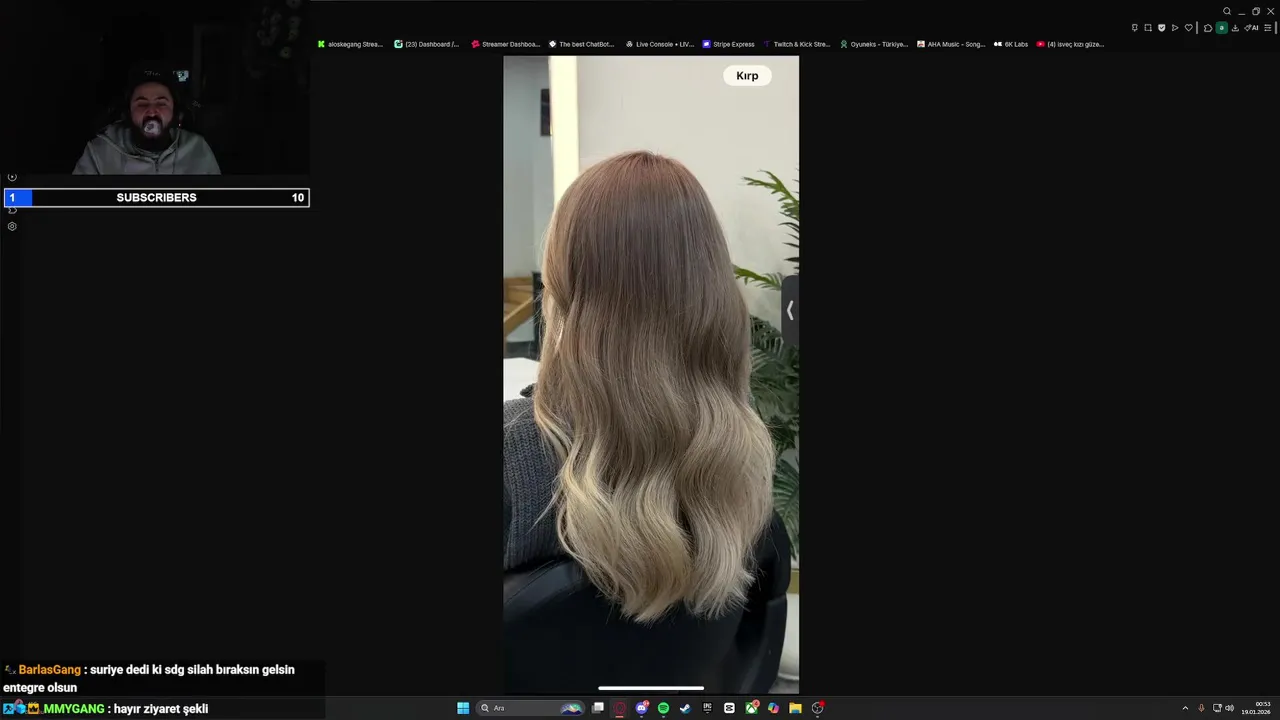Image resolution: width=1280 pixels, height=720 pixels.
Task: Open the shield privacy protection icon
Action: (1162, 28)
